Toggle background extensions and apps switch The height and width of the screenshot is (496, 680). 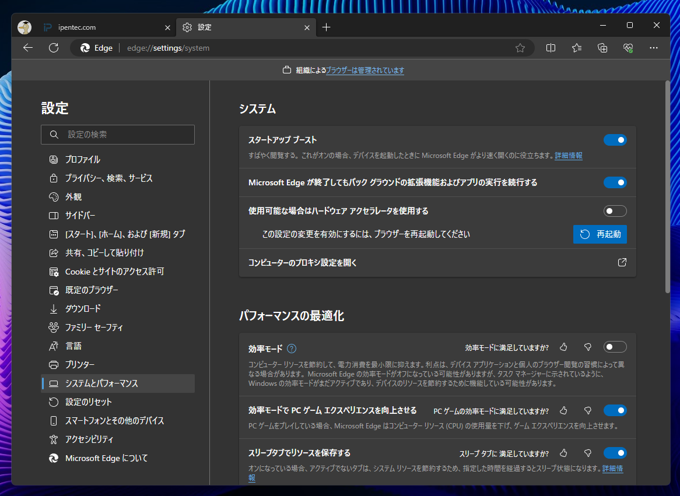pyautogui.click(x=615, y=183)
